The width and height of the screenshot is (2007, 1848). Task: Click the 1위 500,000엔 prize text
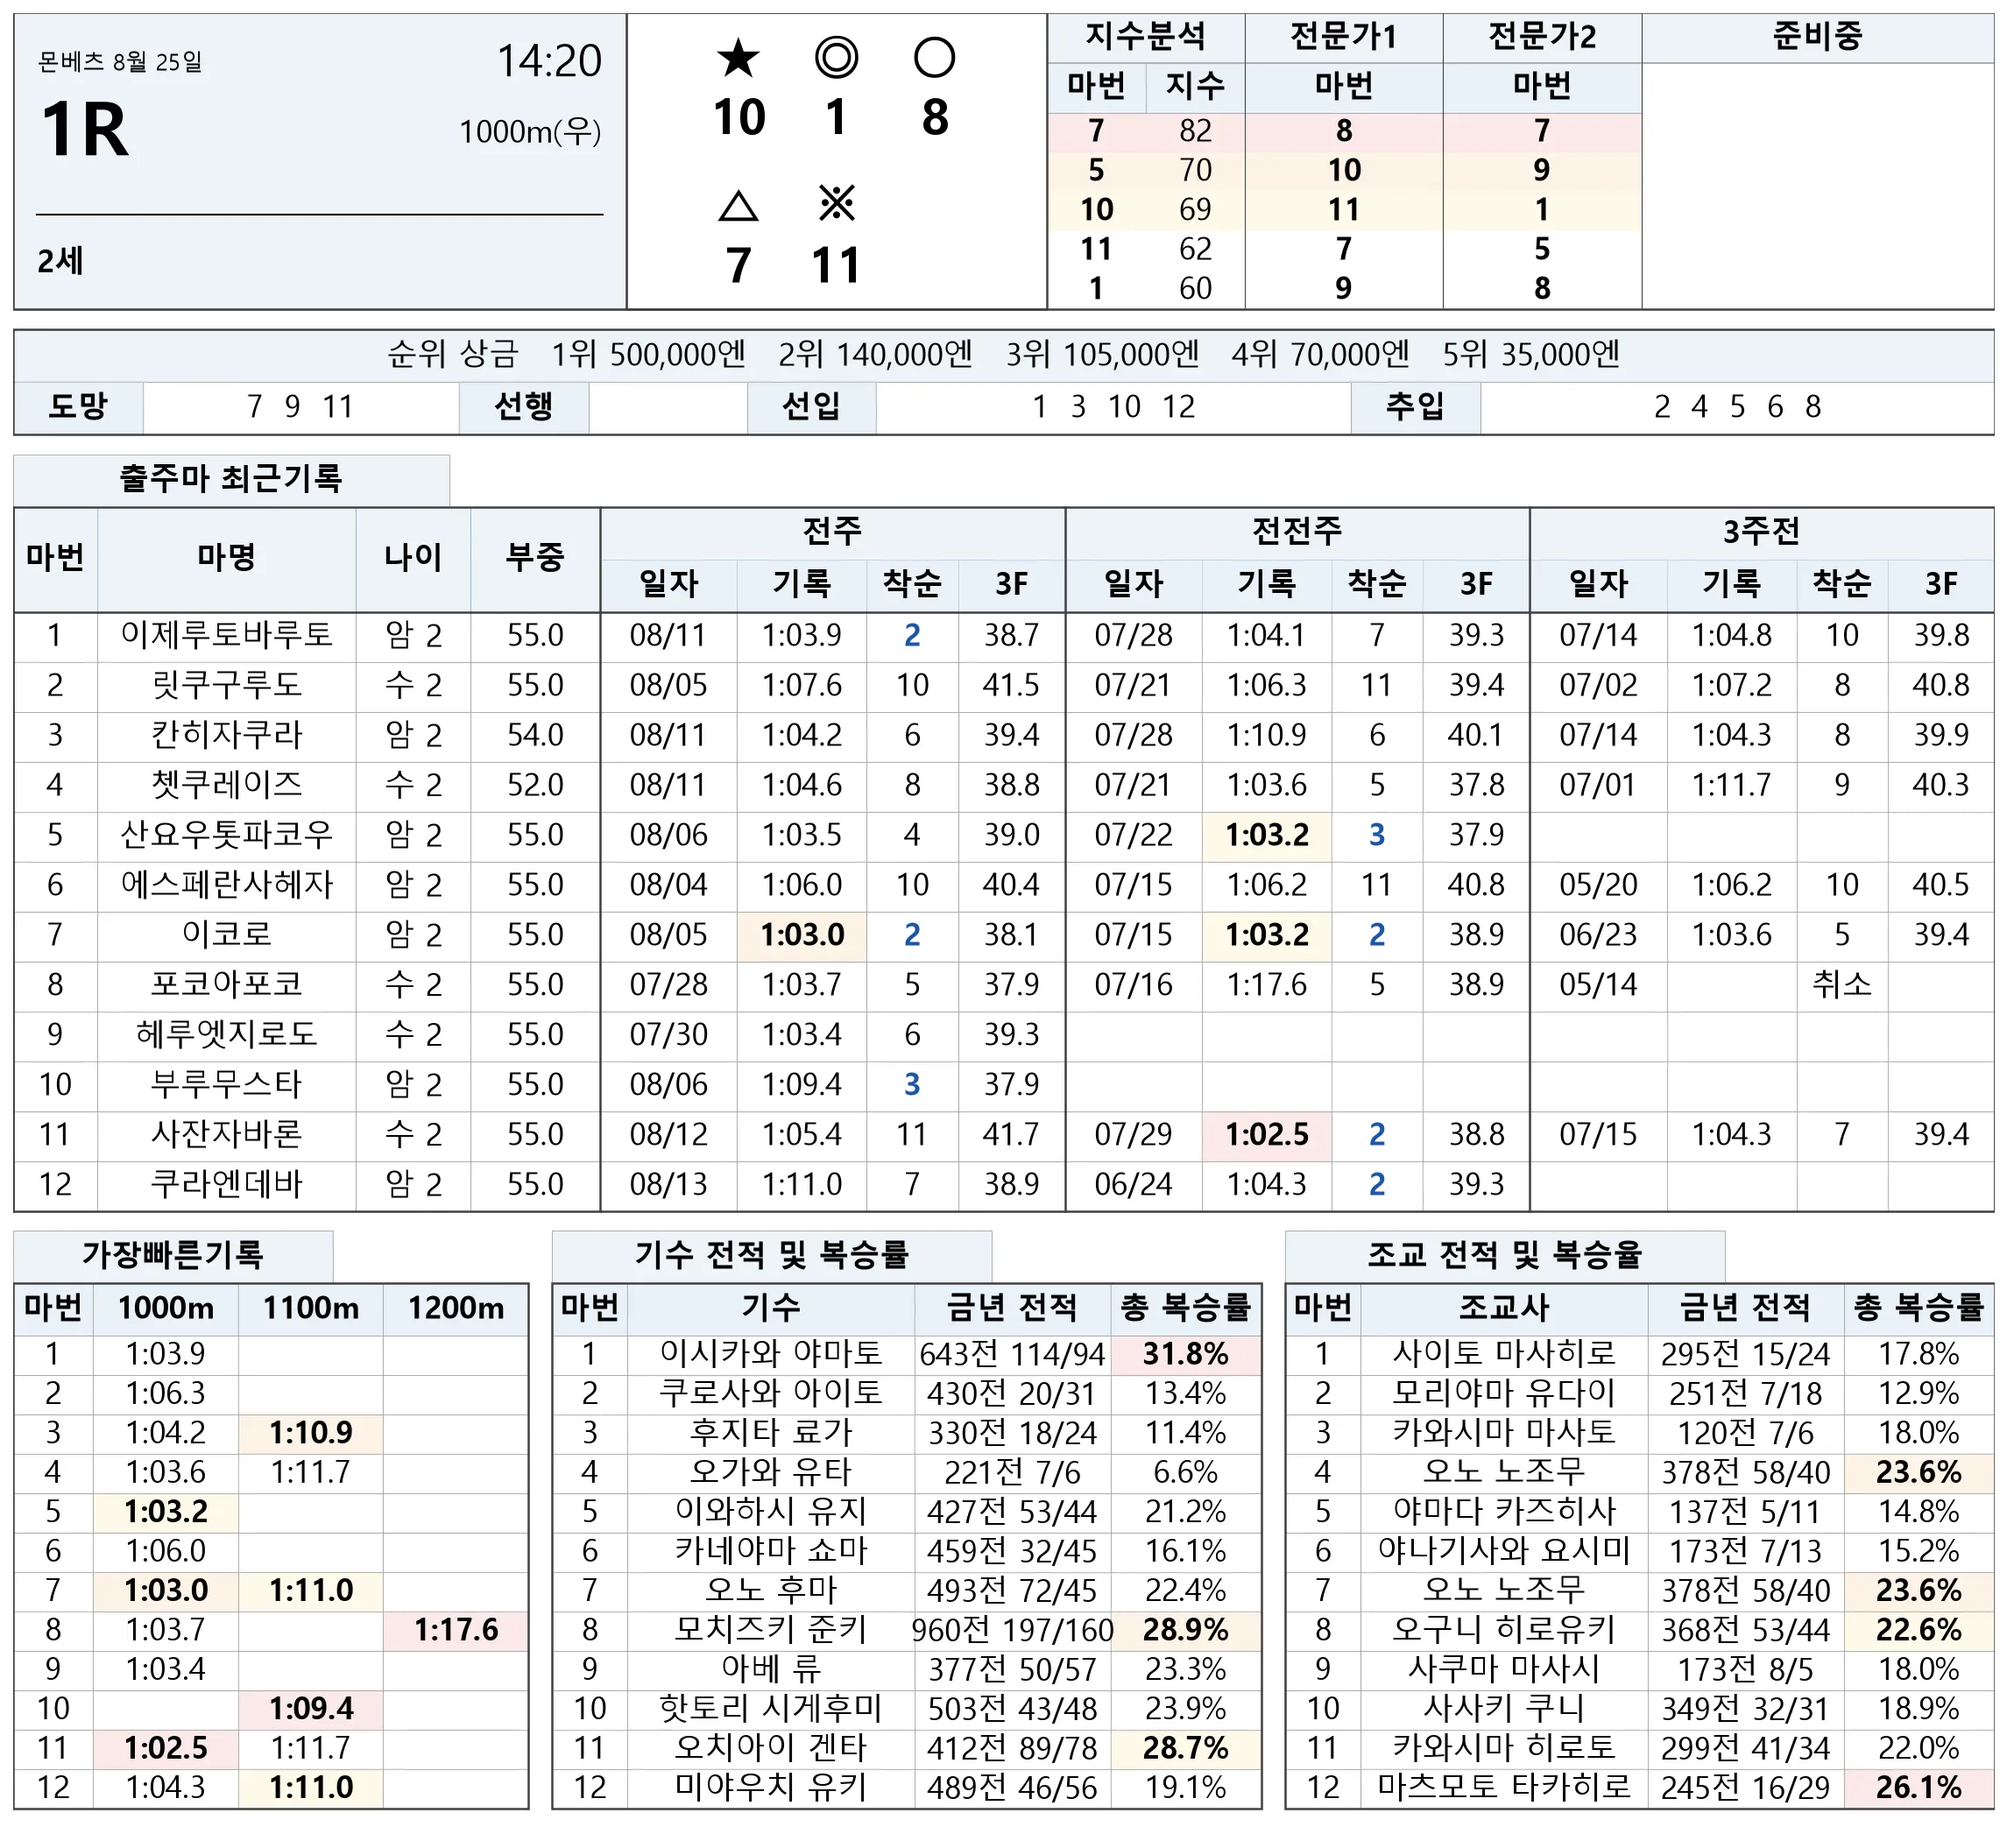coord(648,355)
